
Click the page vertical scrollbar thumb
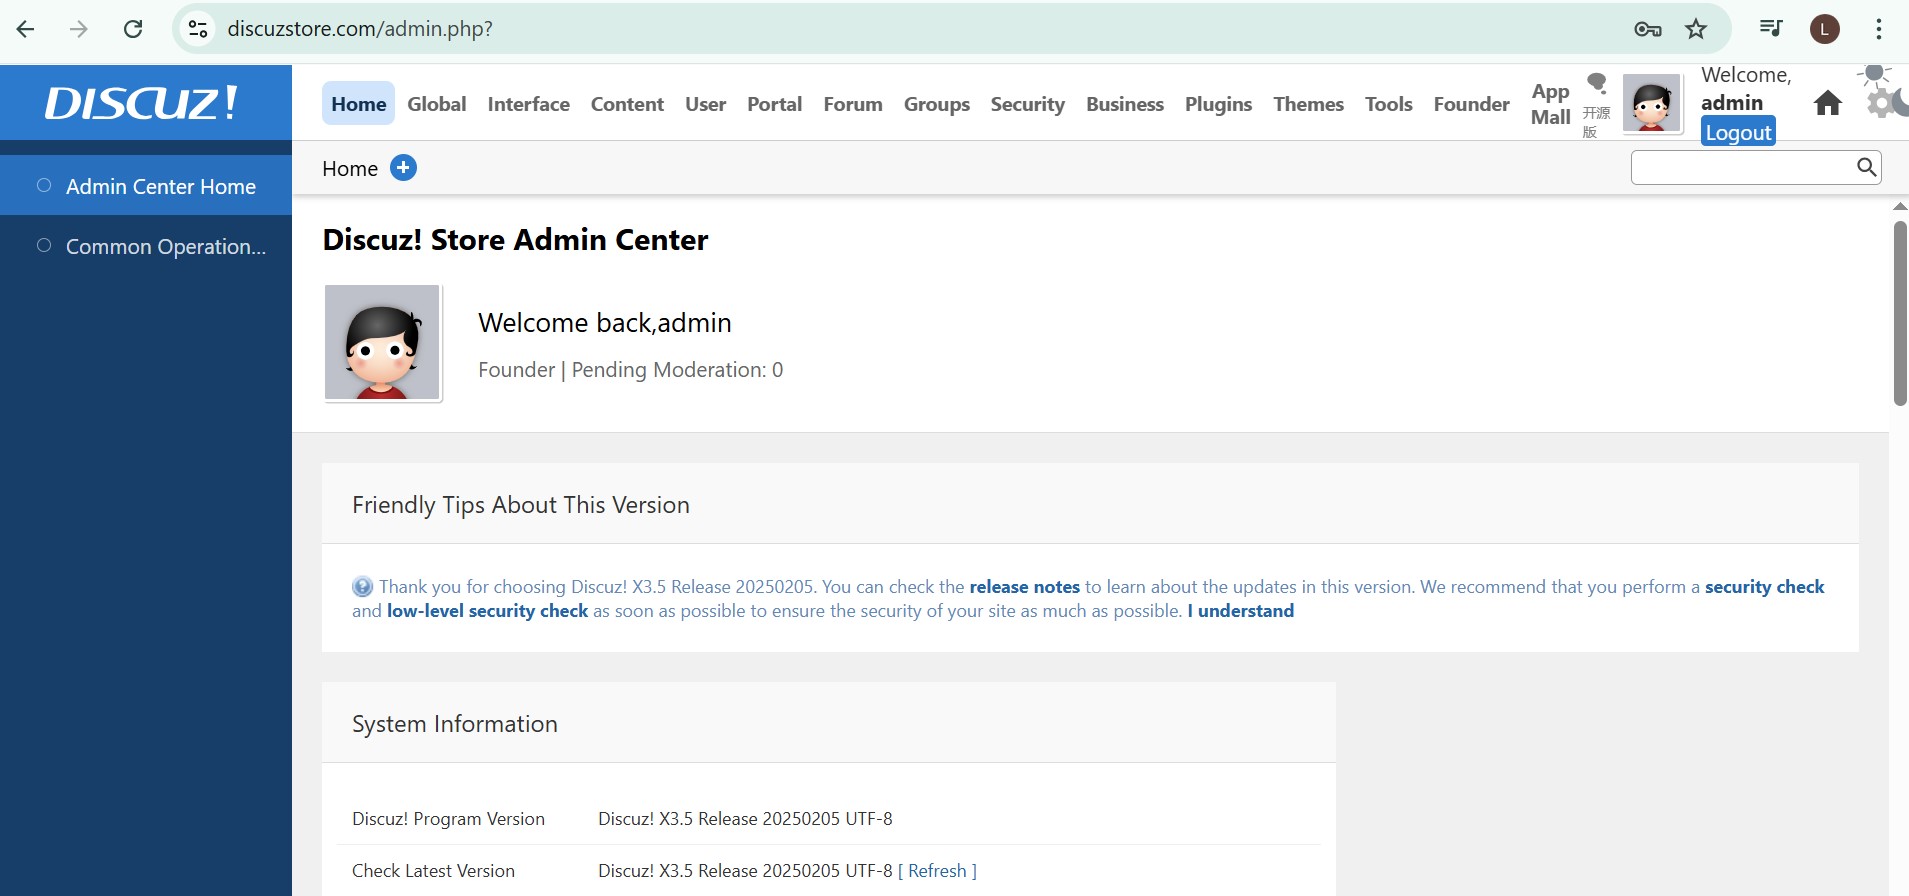pos(1900,313)
